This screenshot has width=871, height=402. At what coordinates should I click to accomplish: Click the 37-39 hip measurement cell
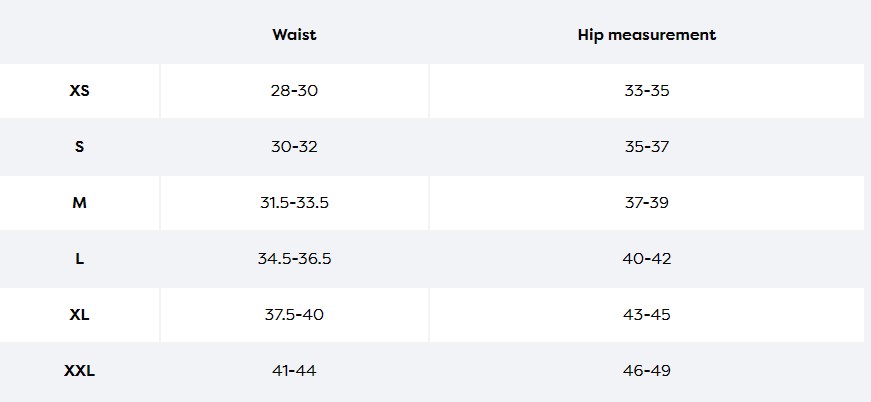[646, 202]
